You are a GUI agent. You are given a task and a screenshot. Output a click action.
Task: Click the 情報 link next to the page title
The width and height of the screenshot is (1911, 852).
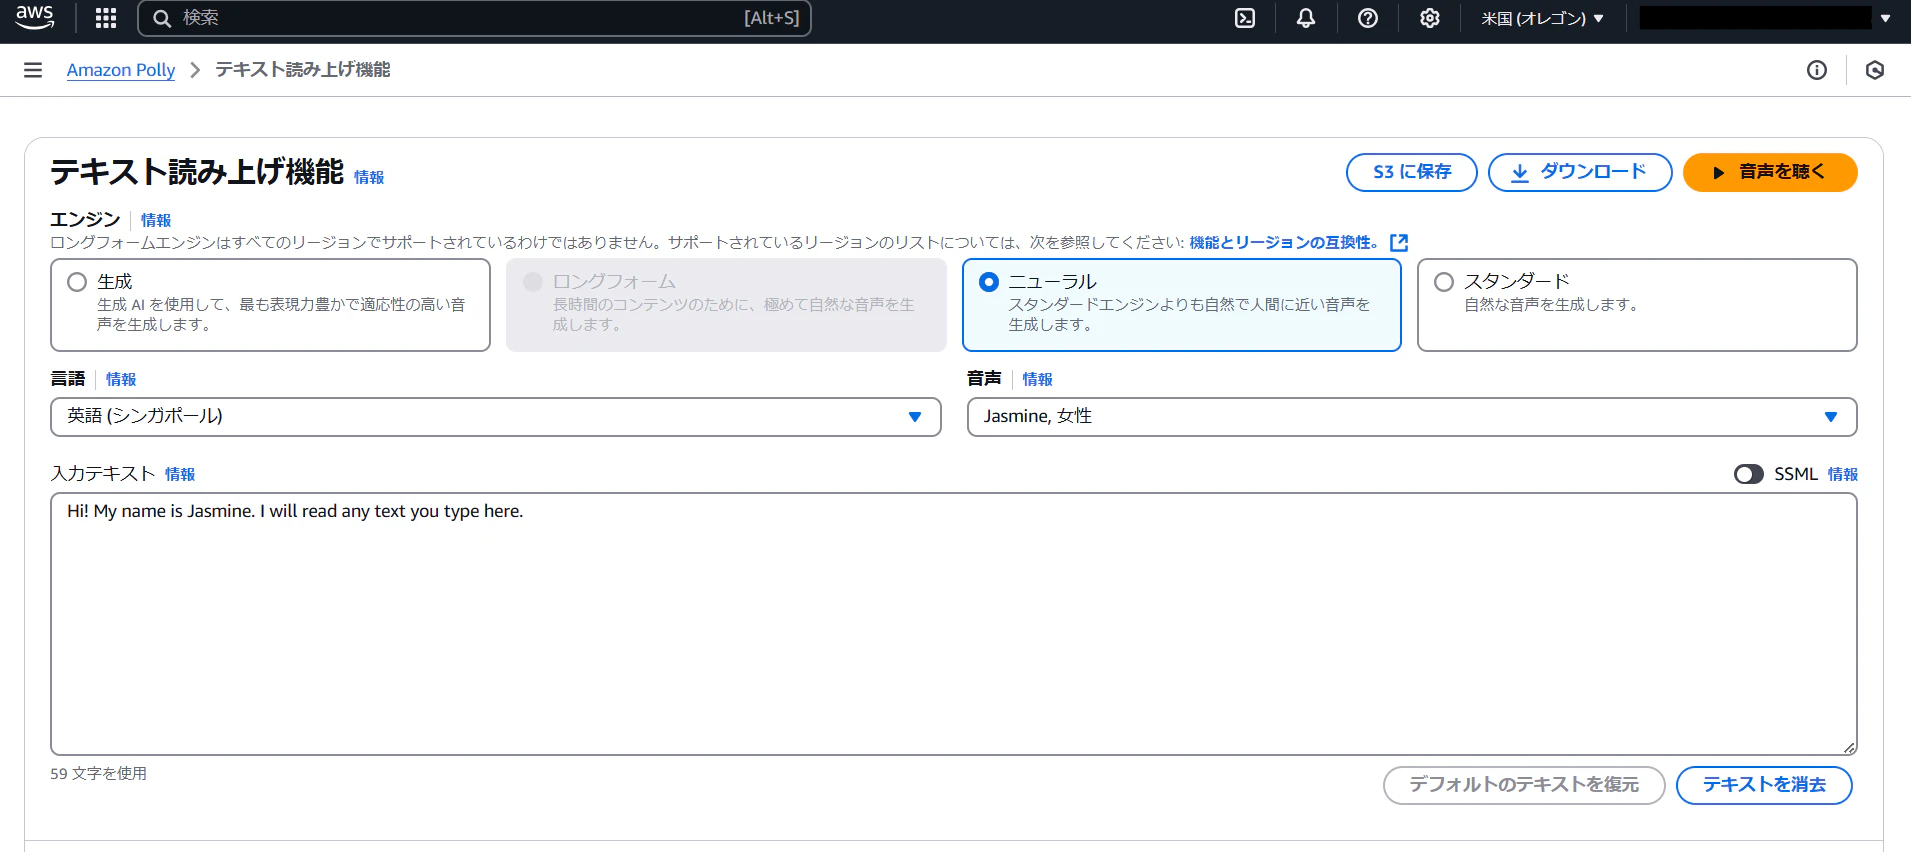click(x=369, y=177)
